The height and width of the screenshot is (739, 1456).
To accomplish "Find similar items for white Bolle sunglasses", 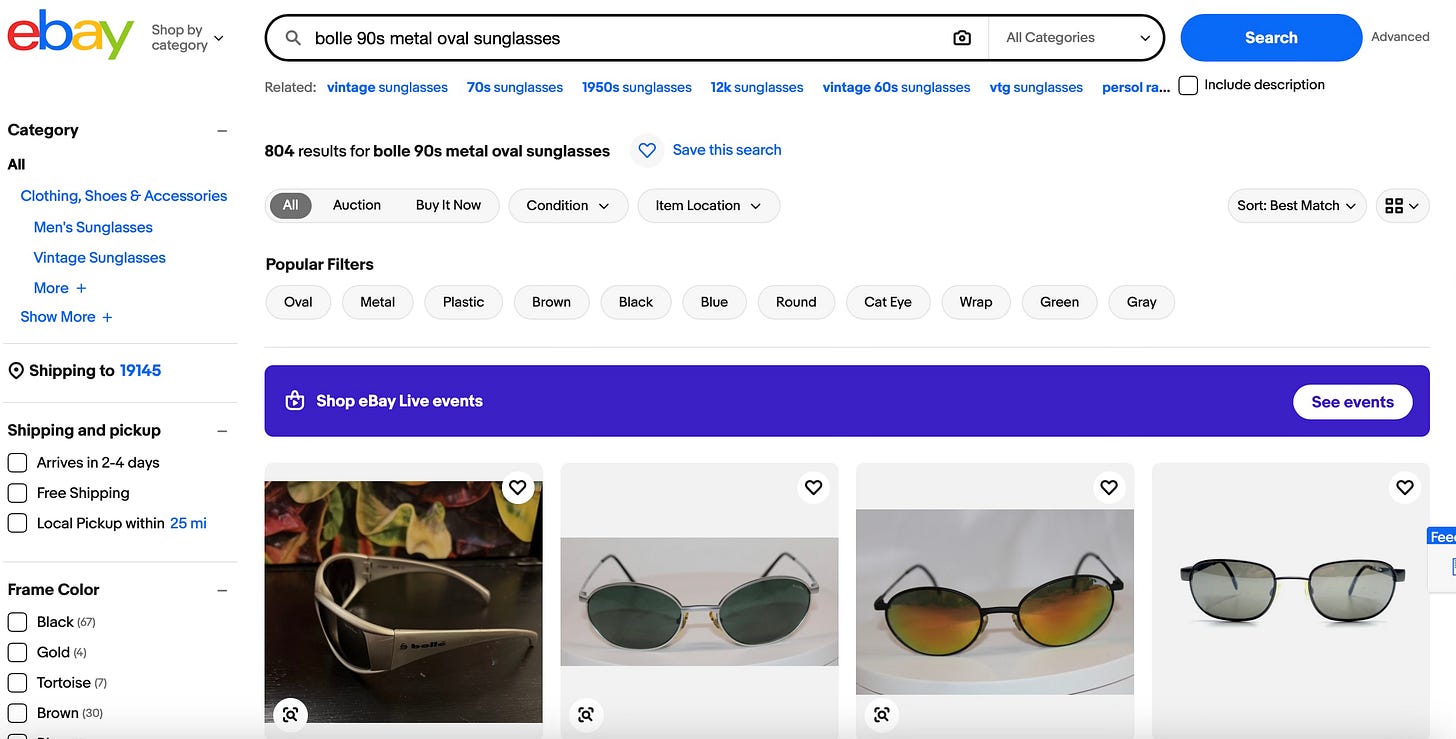I will coord(290,714).
